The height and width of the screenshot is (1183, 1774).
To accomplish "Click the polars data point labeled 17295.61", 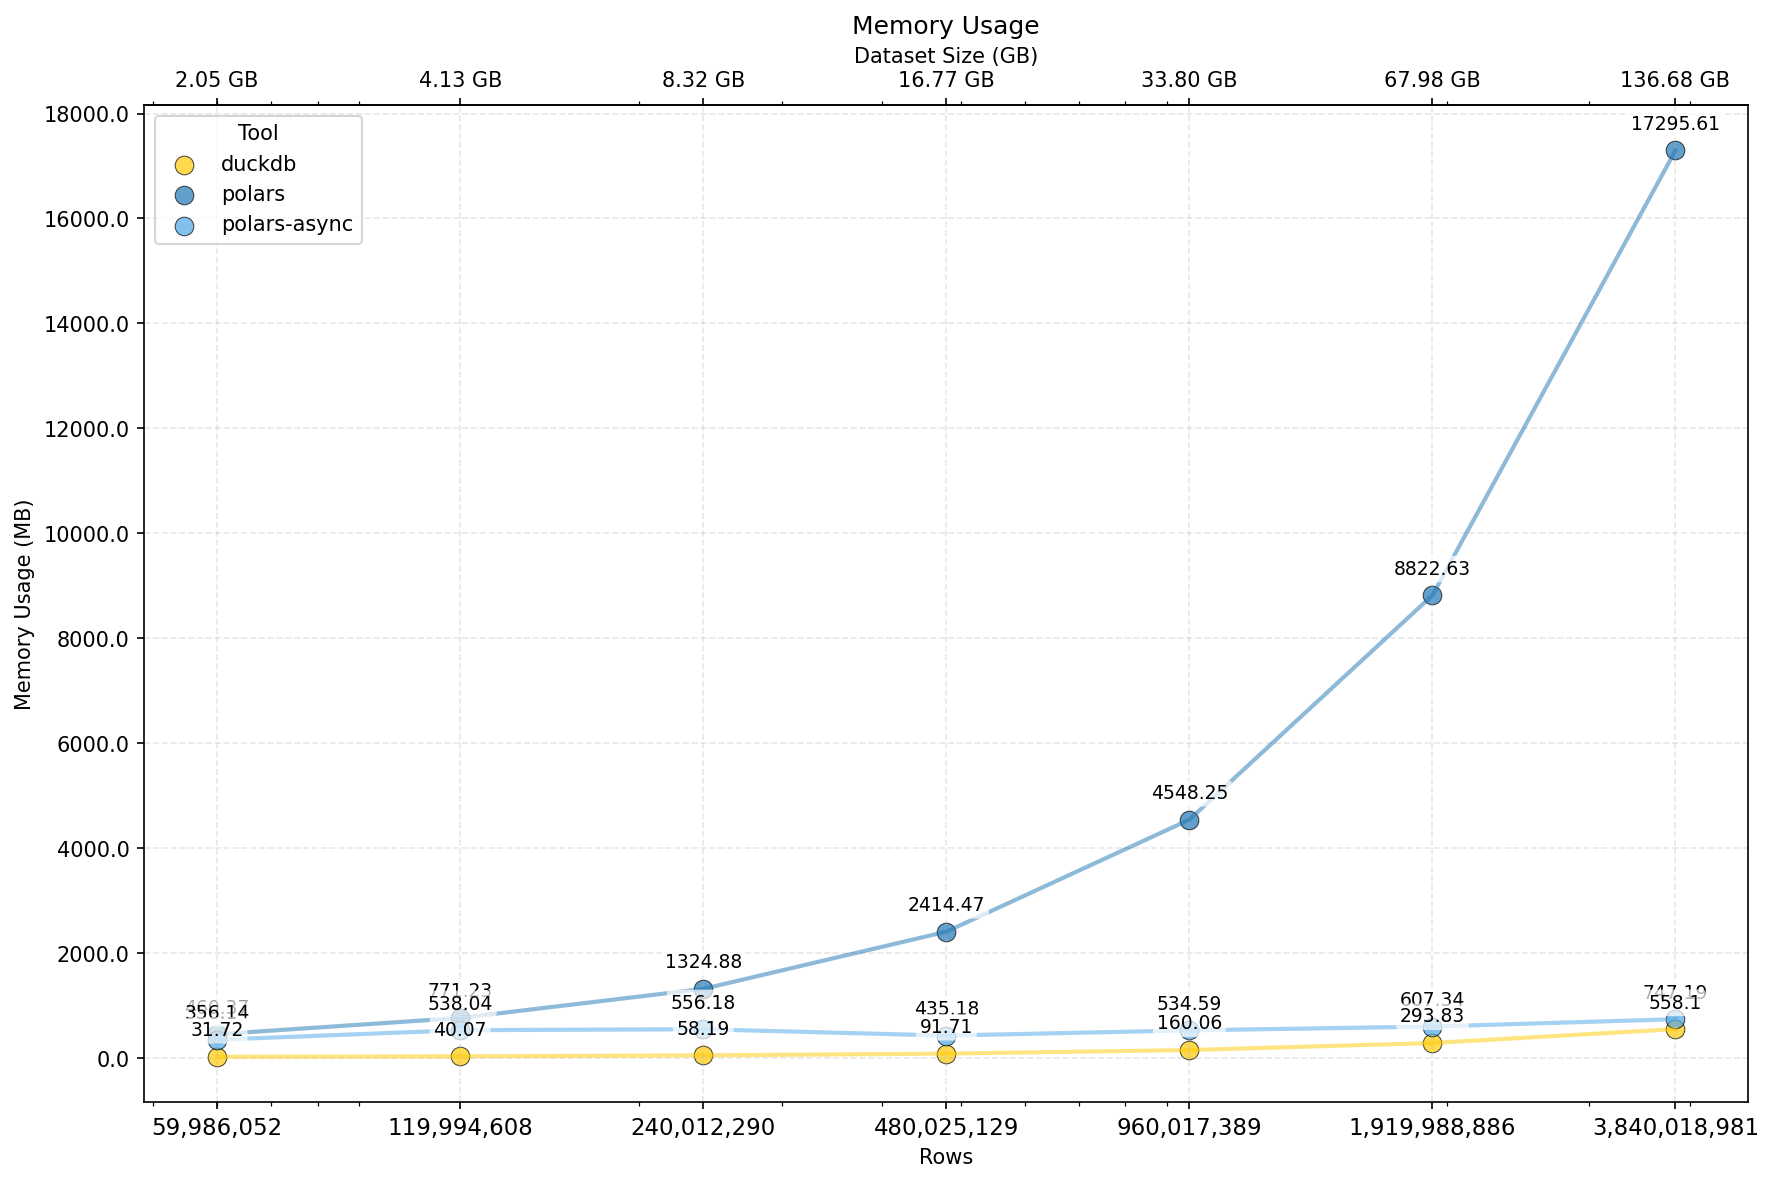I will tap(1675, 150).
